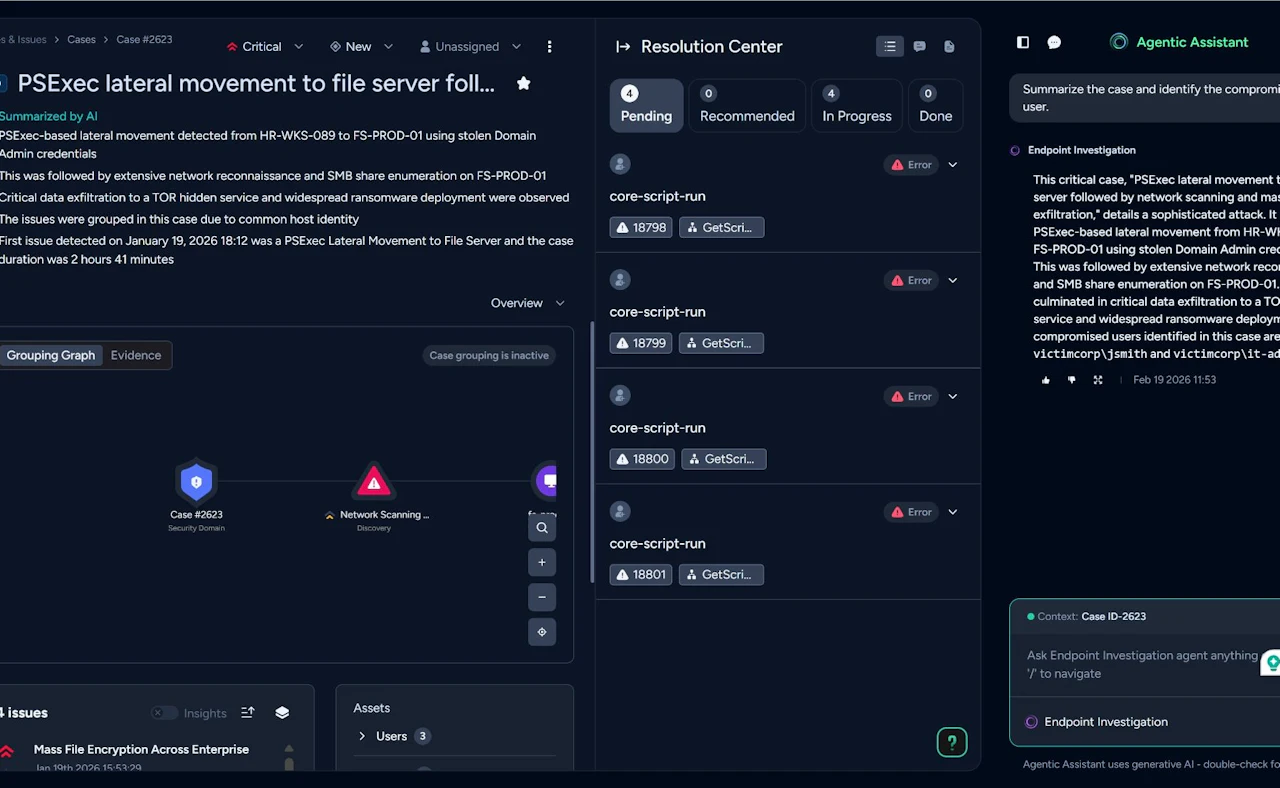Star the PSExec lateral movement case

523,83
